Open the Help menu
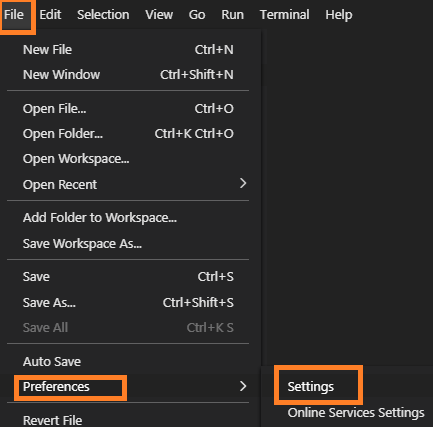This screenshot has width=433, height=427. [x=339, y=15]
